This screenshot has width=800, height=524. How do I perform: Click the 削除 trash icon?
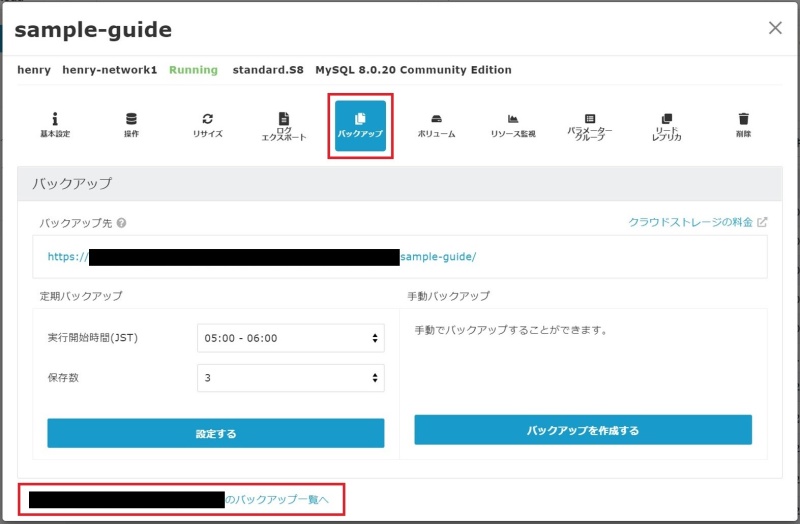click(x=742, y=125)
